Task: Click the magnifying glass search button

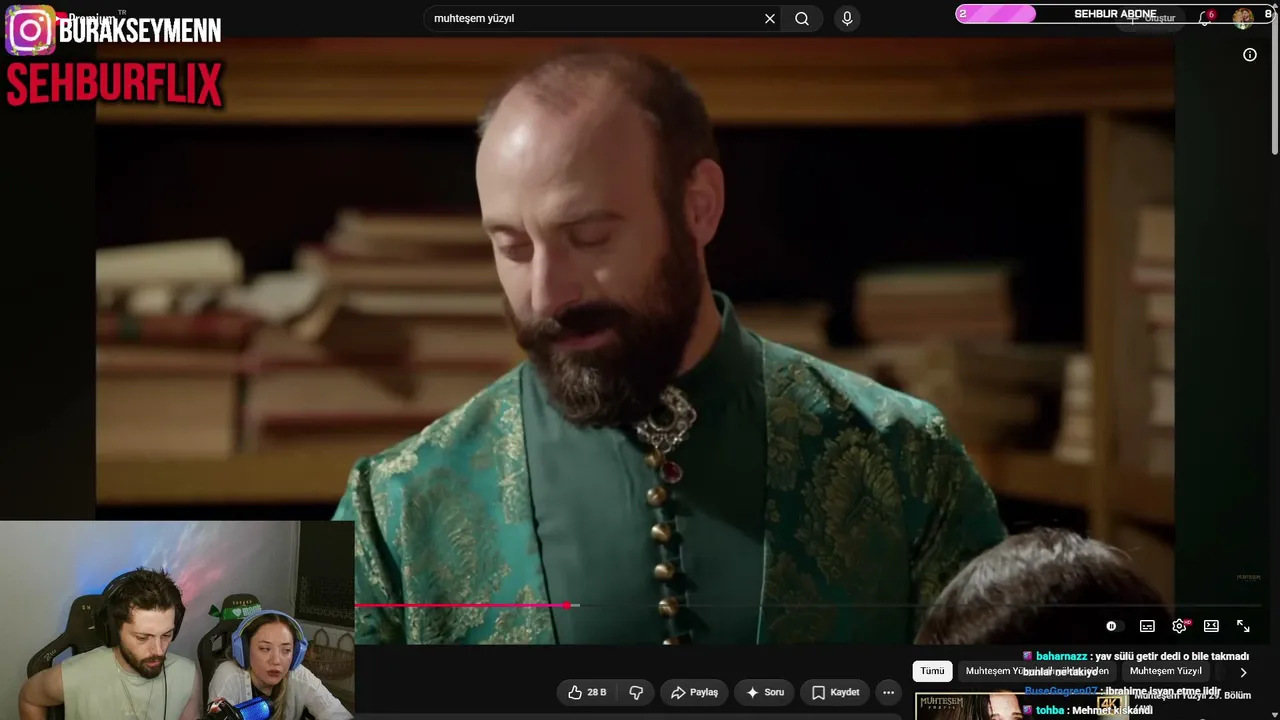Action: pos(802,18)
